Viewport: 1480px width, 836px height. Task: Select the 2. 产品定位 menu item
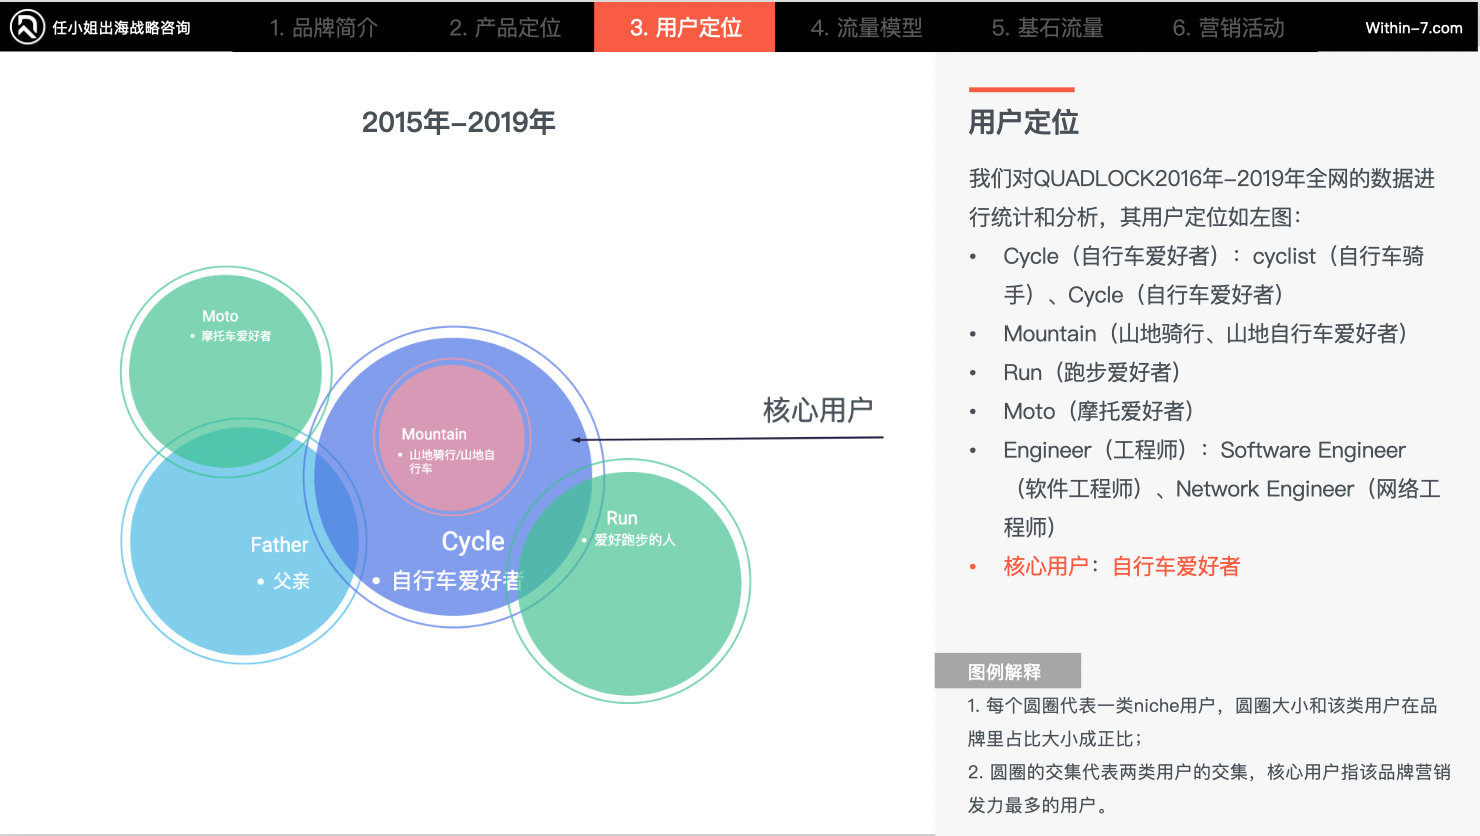[x=504, y=27]
